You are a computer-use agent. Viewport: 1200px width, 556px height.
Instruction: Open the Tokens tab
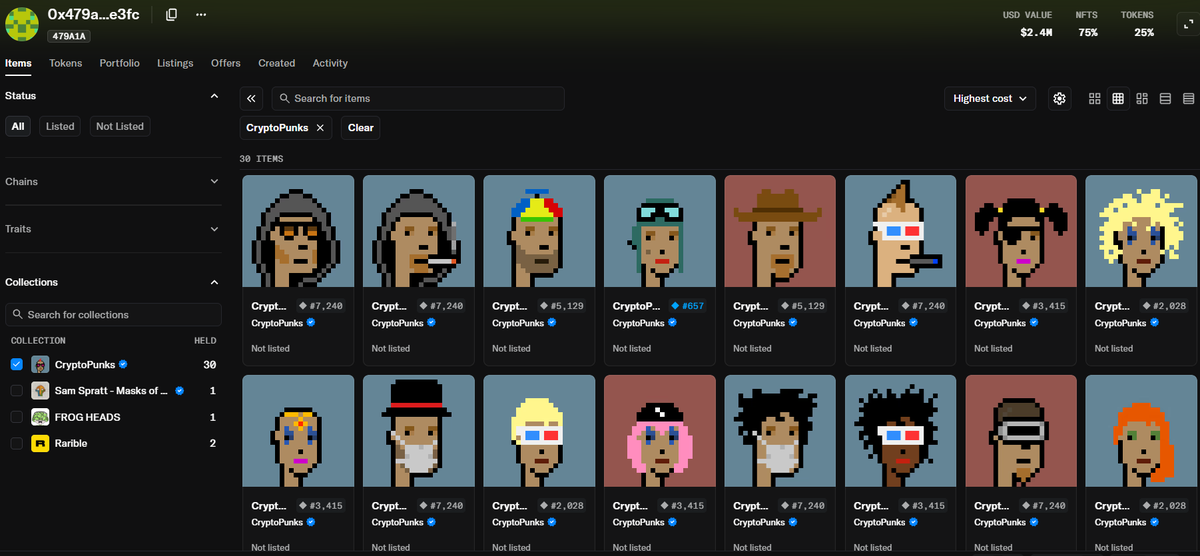click(x=66, y=63)
